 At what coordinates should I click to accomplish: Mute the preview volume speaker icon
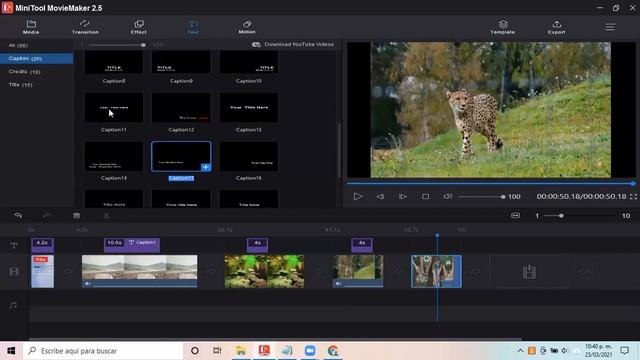[x=447, y=196]
